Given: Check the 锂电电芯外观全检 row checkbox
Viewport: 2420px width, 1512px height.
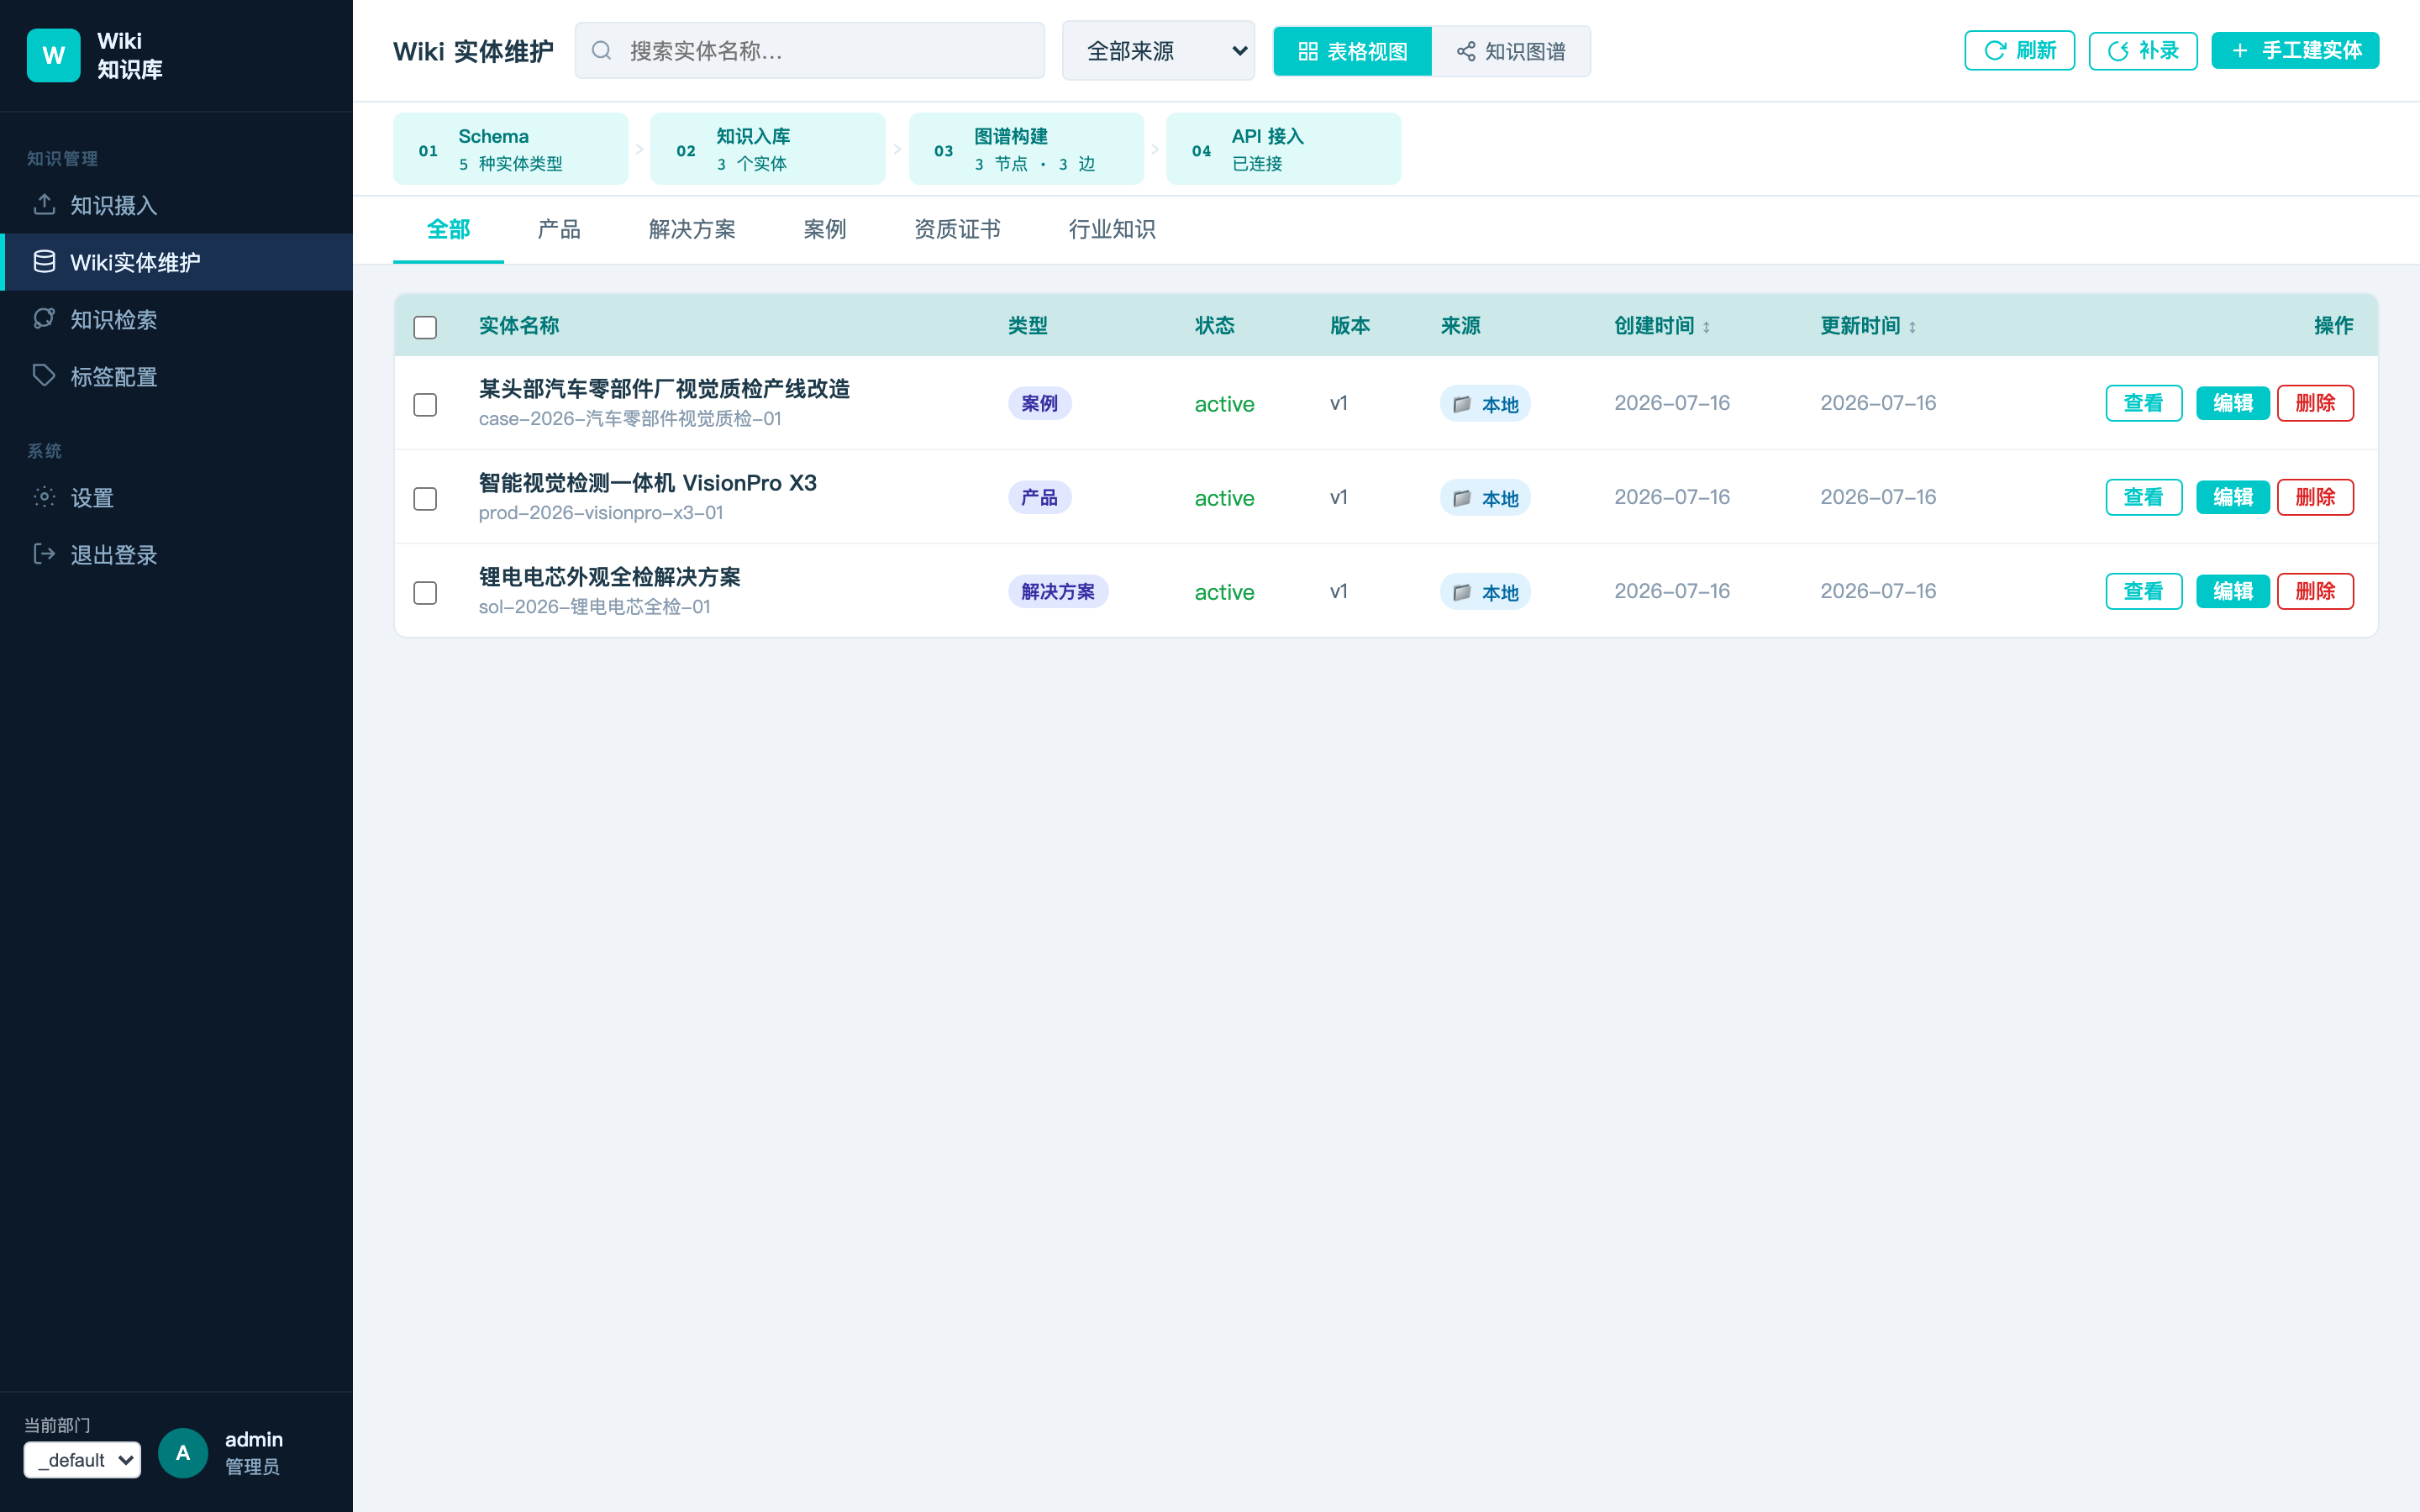Looking at the screenshot, I should tap(425, 592).
